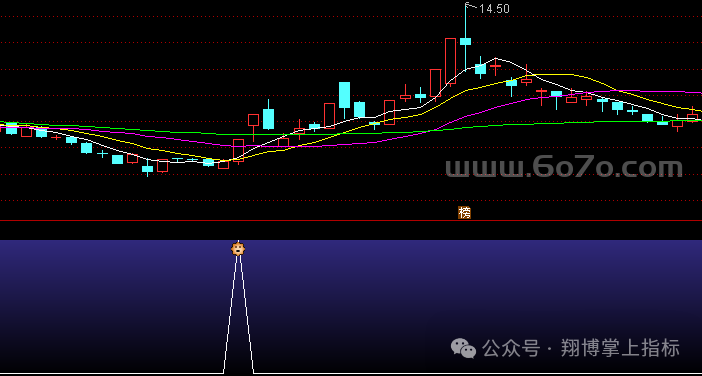702x376 pixels.
Task: Click the orange 榜 marker icon
Action: pyautogui.click(x=464, y=213)
